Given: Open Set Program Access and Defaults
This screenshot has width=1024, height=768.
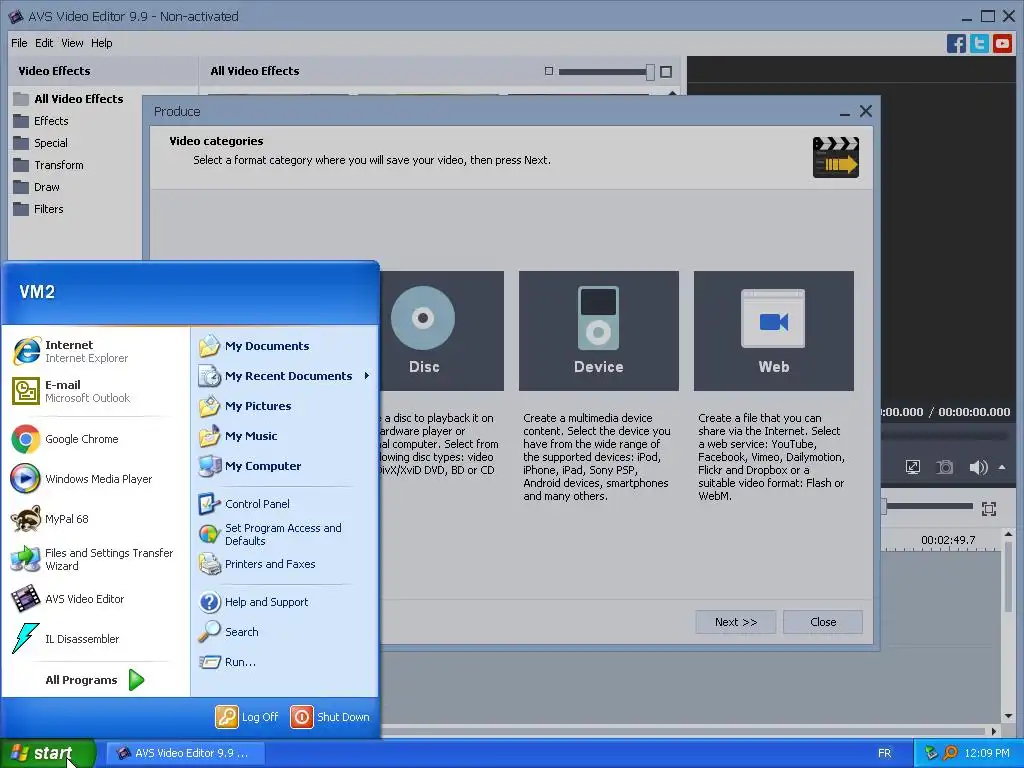Looking at the screenshot, I should point(285,534).
